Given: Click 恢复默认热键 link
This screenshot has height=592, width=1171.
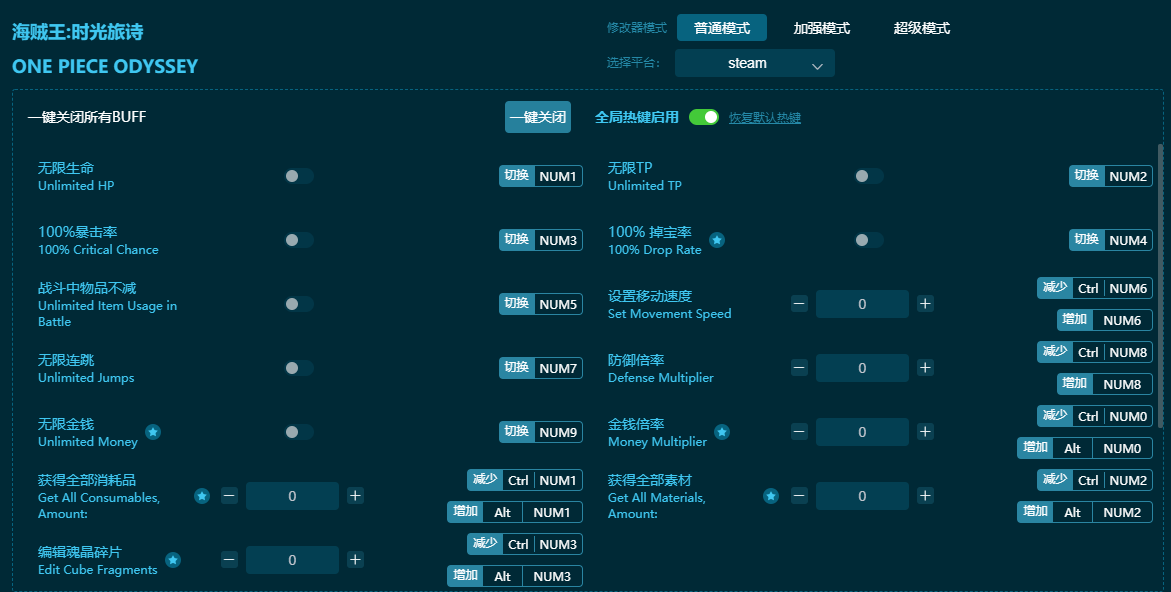Looking at the screenshot, I should pos(765,118).
